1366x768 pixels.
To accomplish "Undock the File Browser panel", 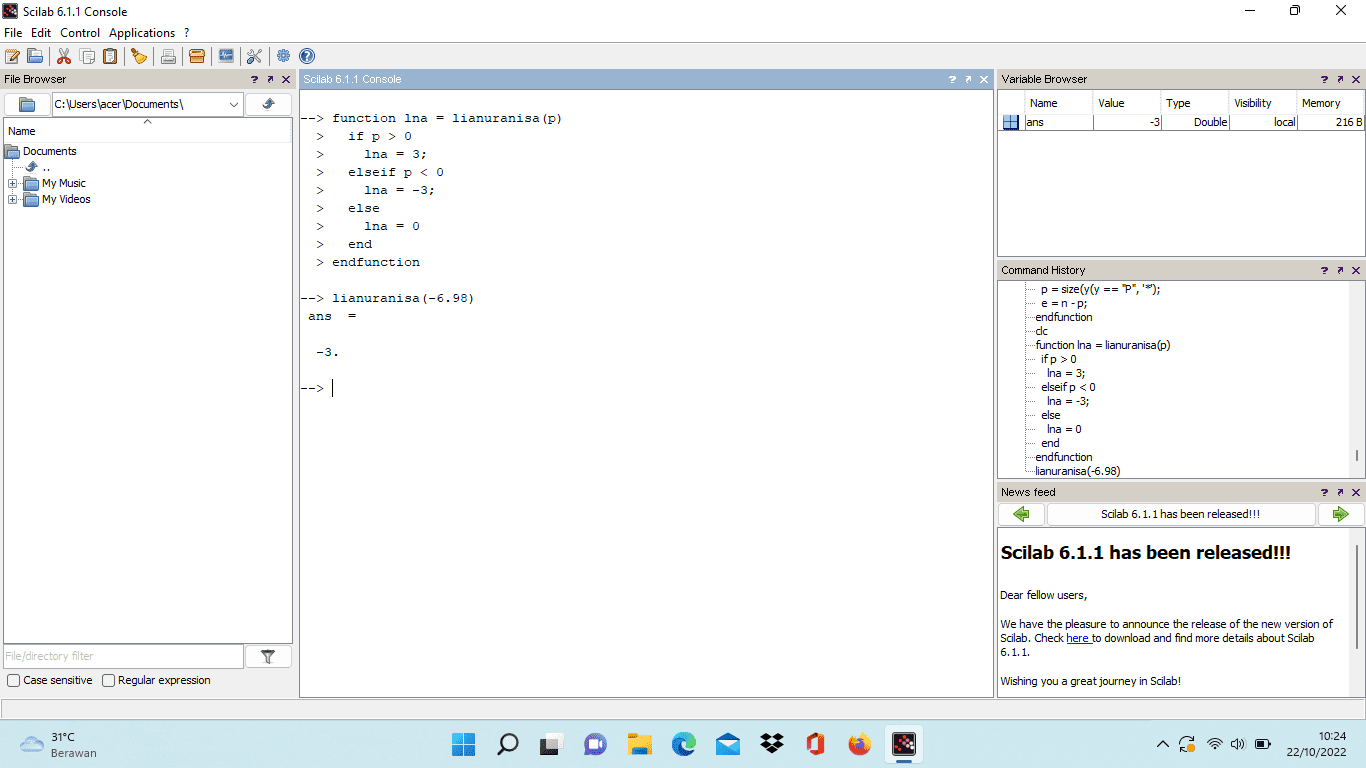I will (x=270, y=79).
